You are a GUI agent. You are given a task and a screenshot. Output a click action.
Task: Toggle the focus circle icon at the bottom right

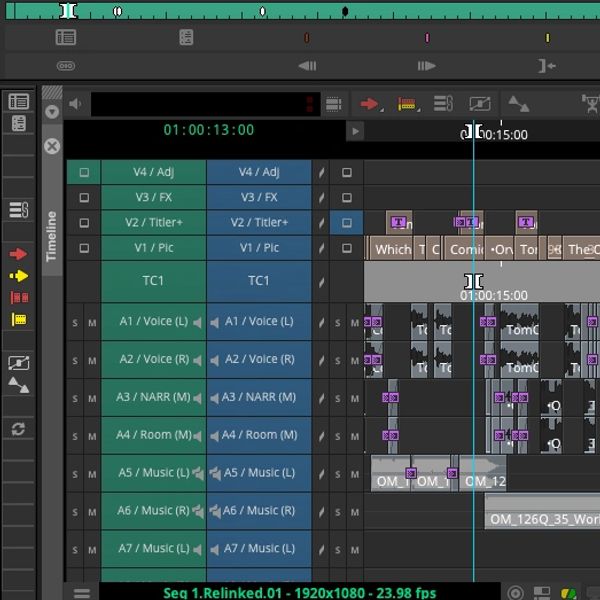515,592
